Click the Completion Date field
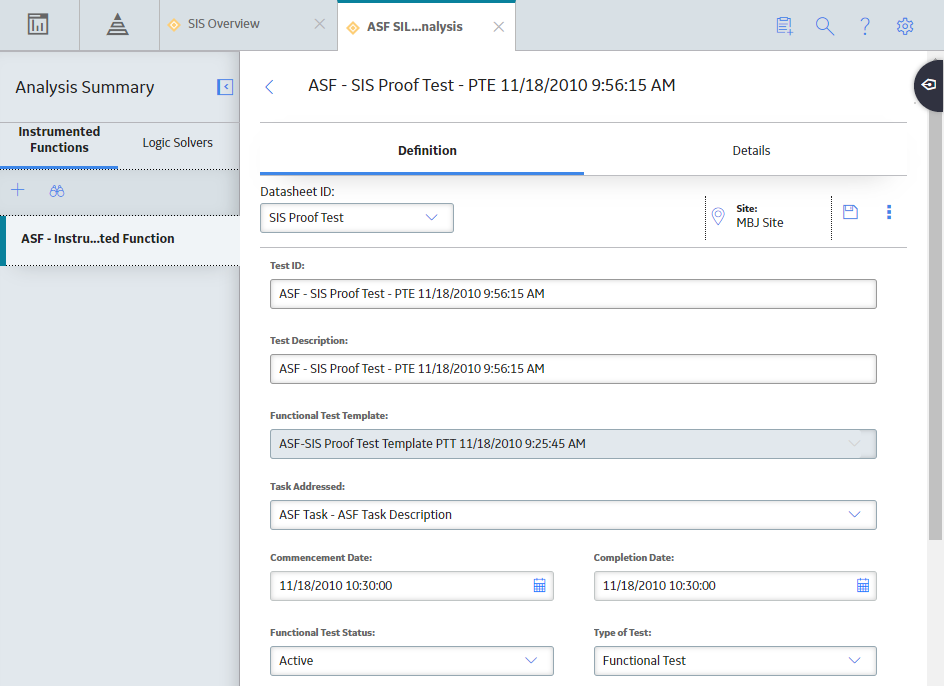This screenshot has width=944, height=686. [x=735, y=586]
